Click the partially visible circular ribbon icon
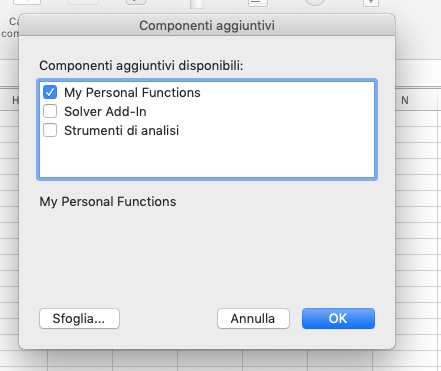 (x=315, y=3)
